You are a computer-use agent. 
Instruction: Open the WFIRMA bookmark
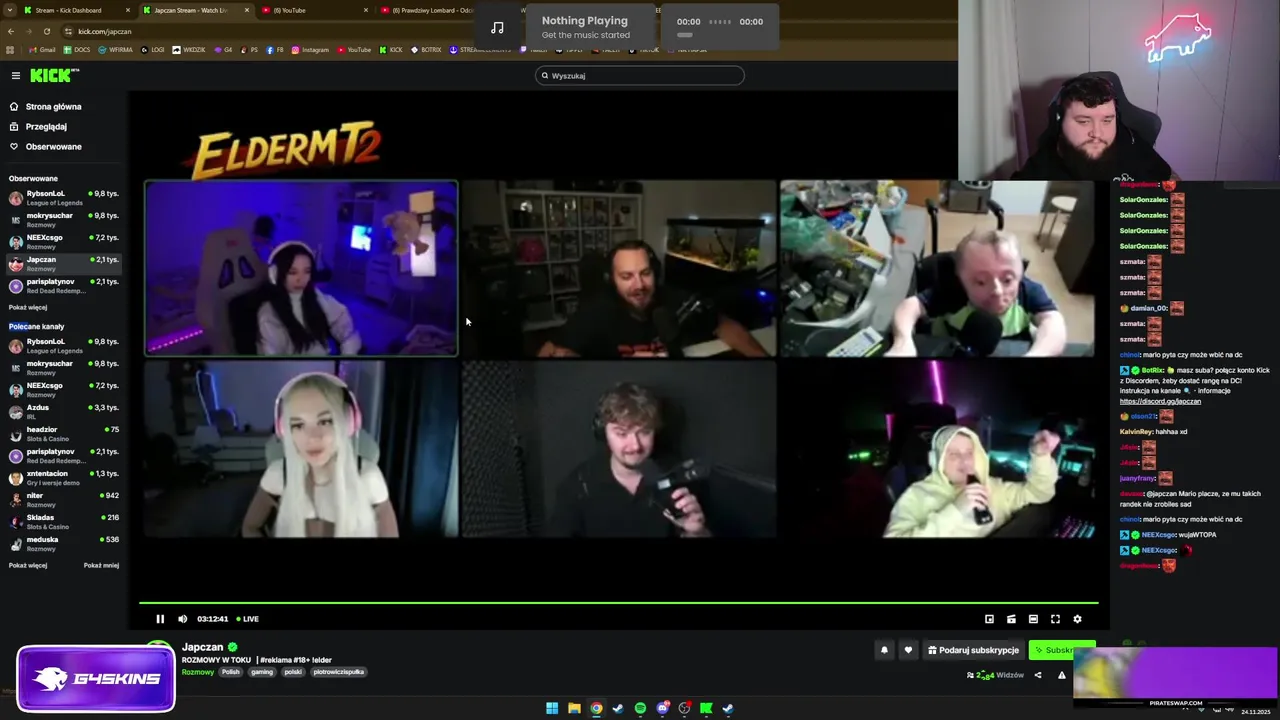point(115,50)
